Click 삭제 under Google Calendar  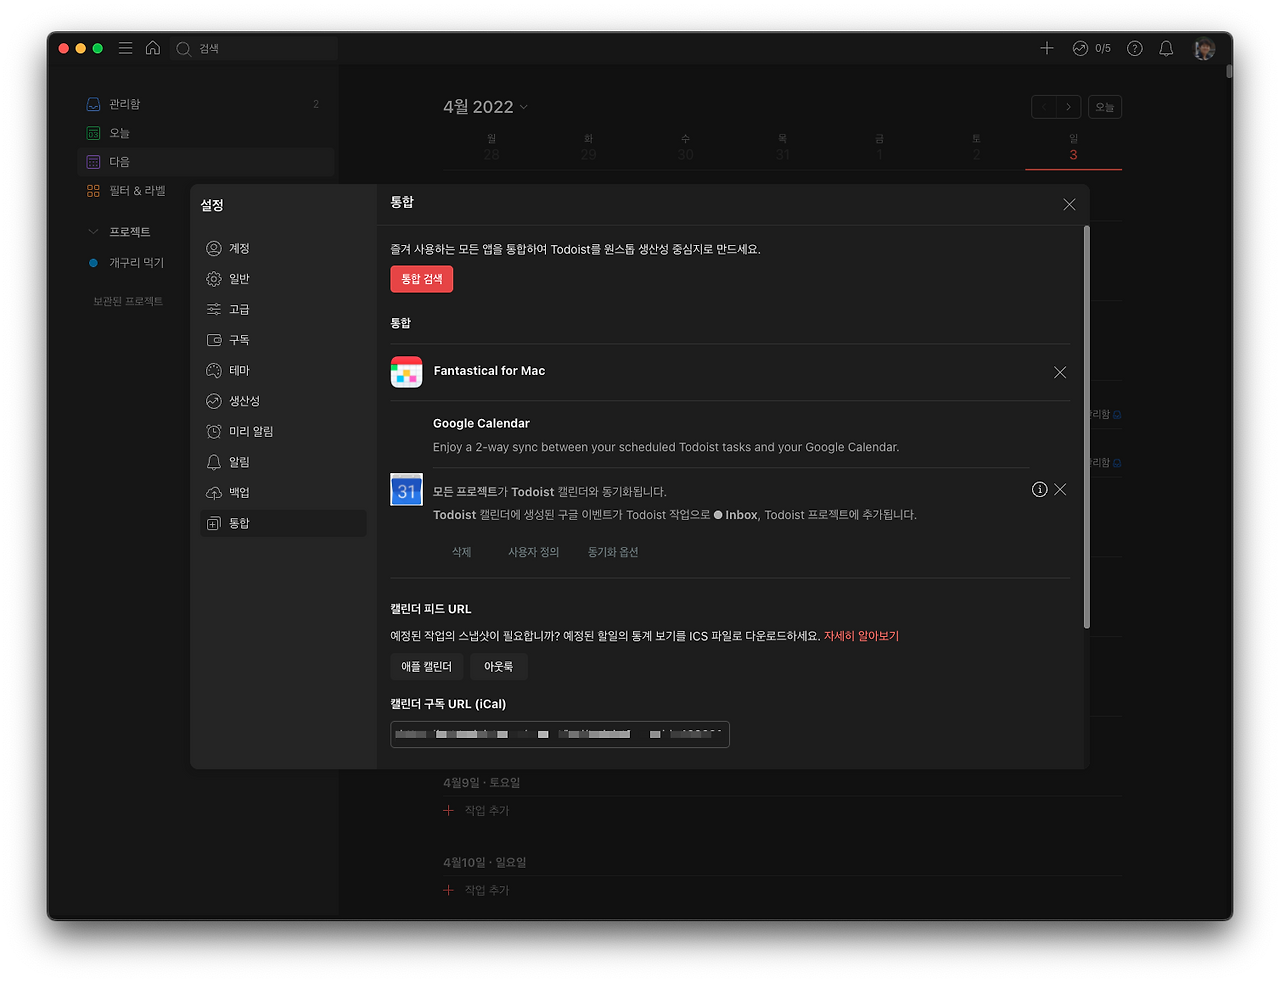click(x=461, y=552)
